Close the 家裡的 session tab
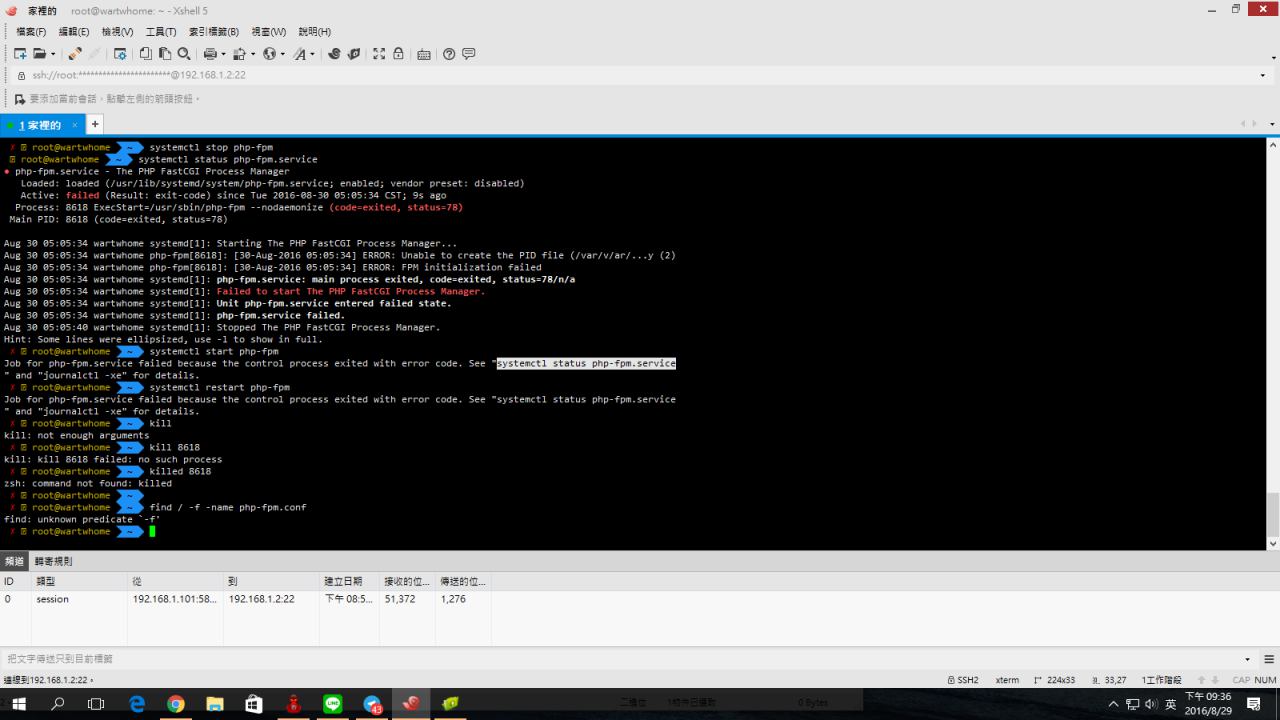 tap(74, 125)
